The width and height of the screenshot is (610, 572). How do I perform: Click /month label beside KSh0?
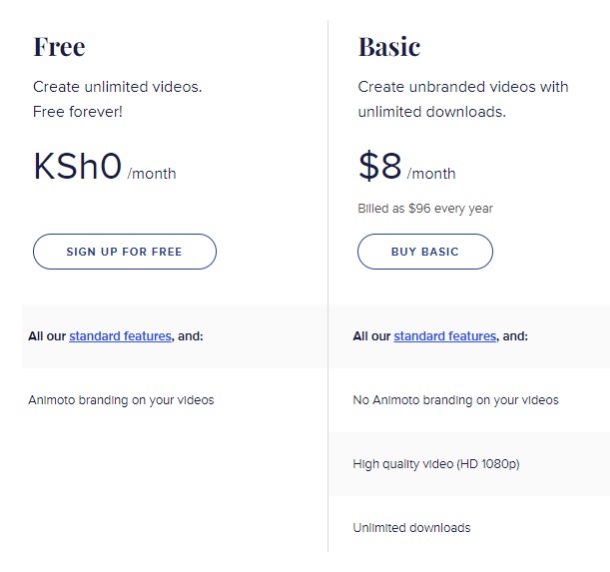[152, 174]
